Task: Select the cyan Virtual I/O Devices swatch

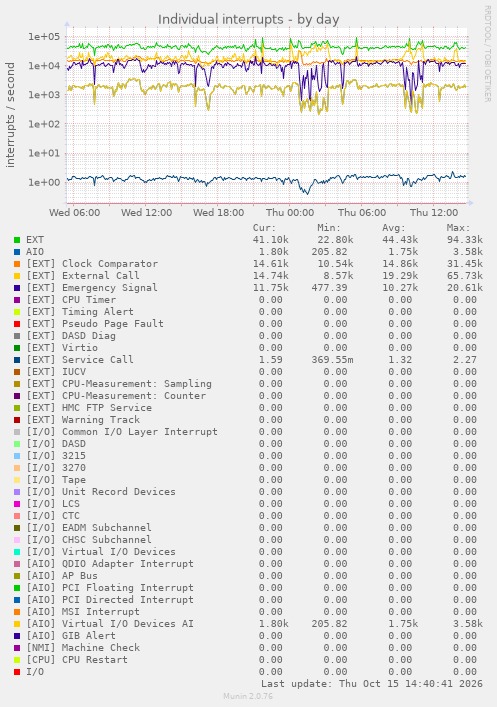Action: click(x=17, y=552)
